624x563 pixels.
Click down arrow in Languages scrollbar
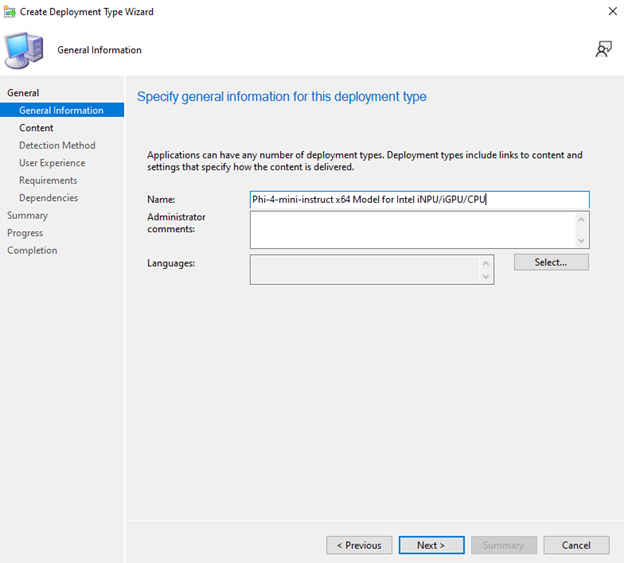click(x=486, y=276)
